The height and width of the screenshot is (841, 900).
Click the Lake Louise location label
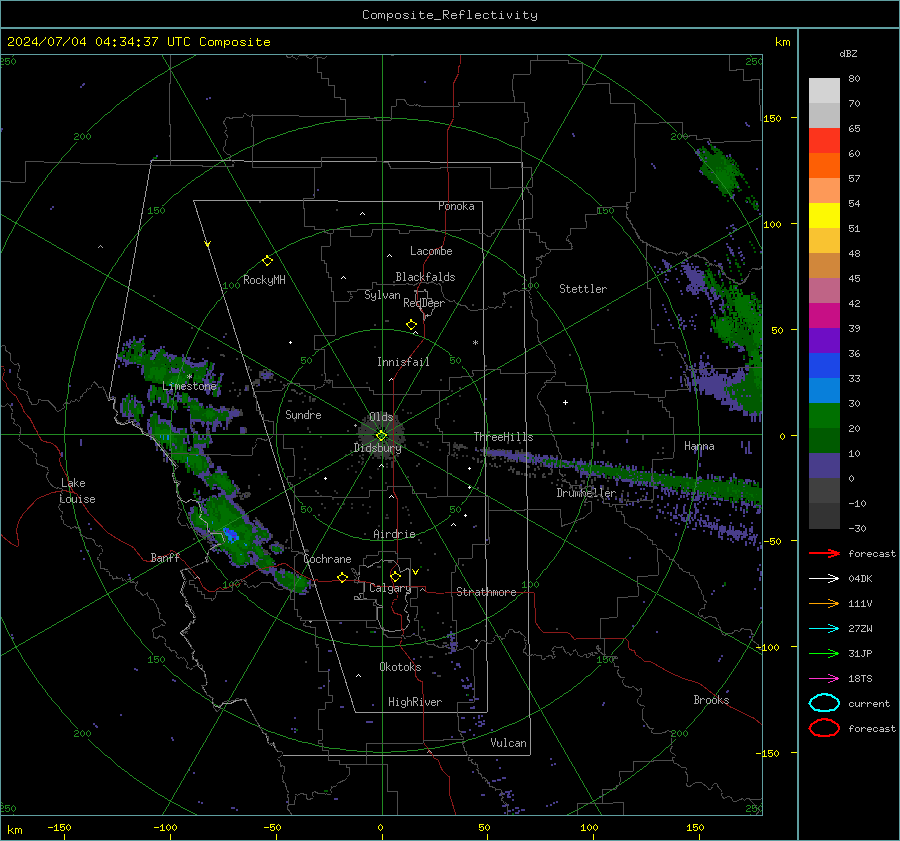click(x=77, y=491)
